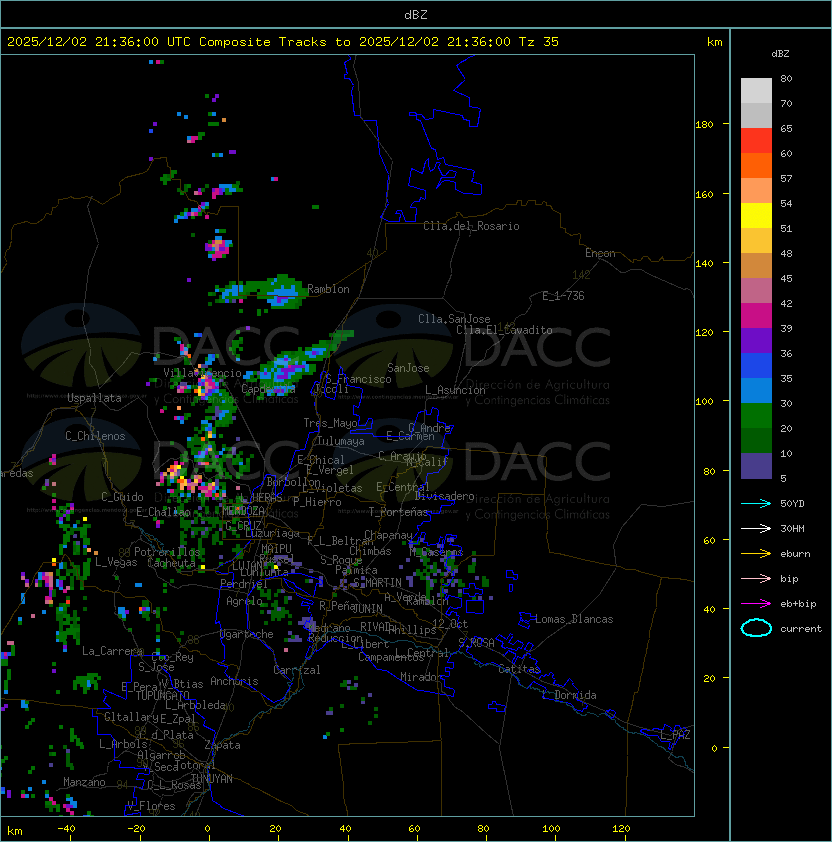
Task: Click the cyan 50YD arrow legend icon
Action: pyautogui.click(x=756, y=504)
